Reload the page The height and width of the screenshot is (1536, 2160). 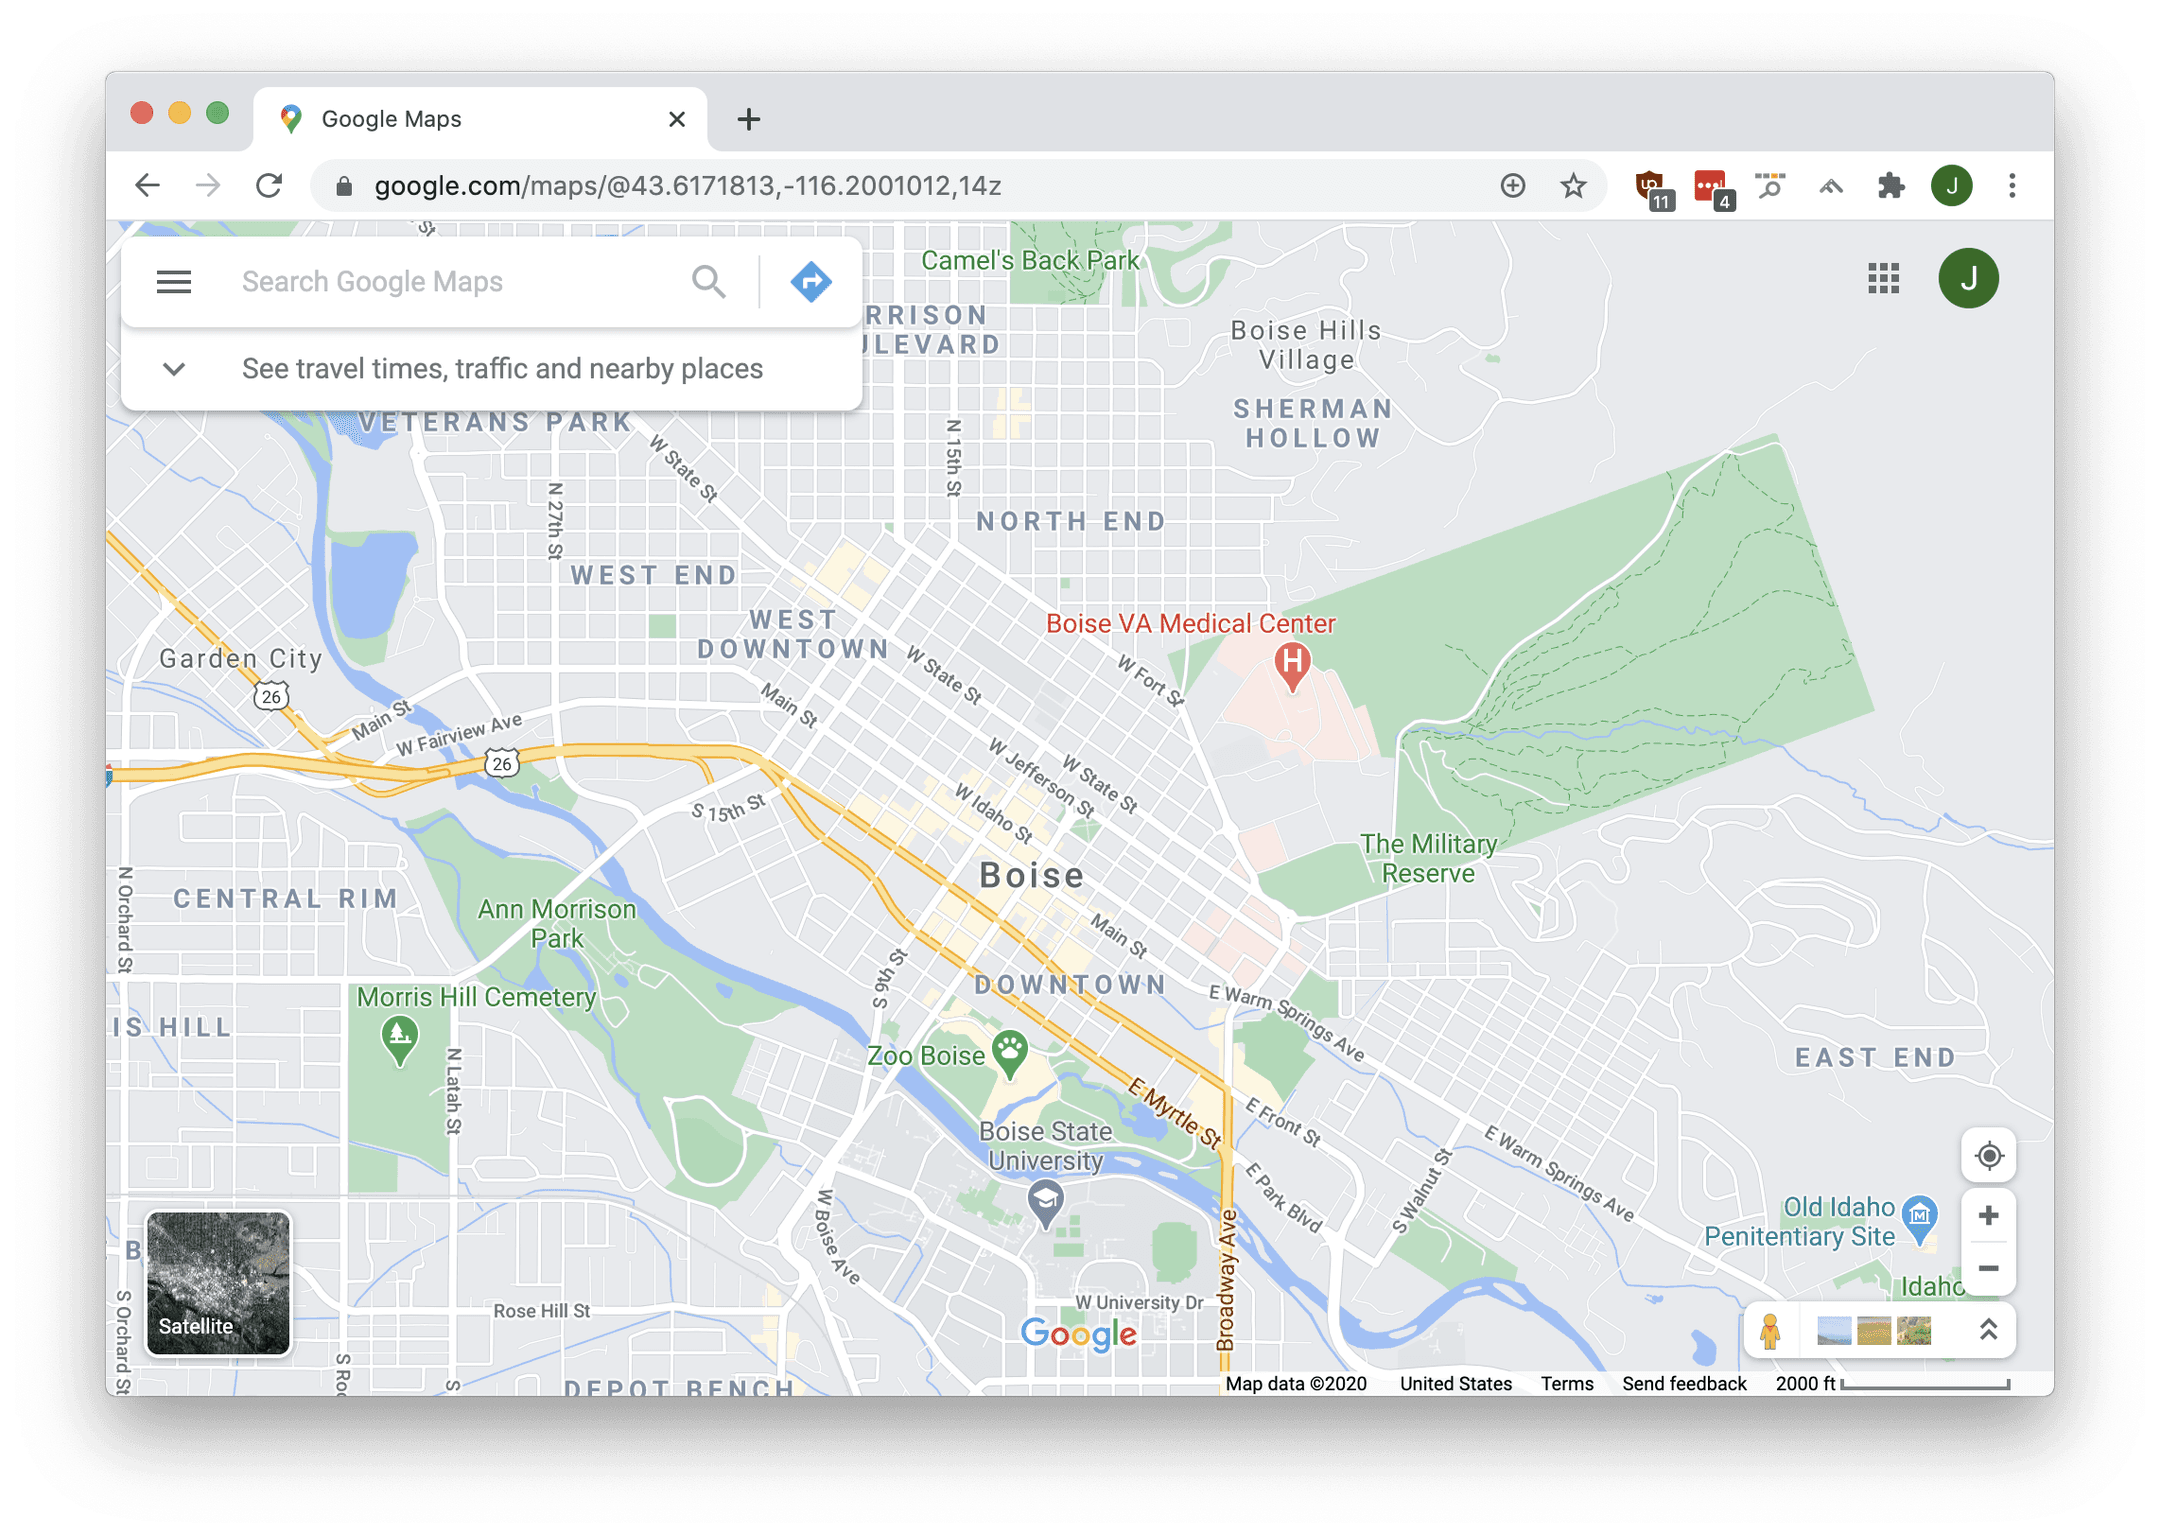click(269, 186)
